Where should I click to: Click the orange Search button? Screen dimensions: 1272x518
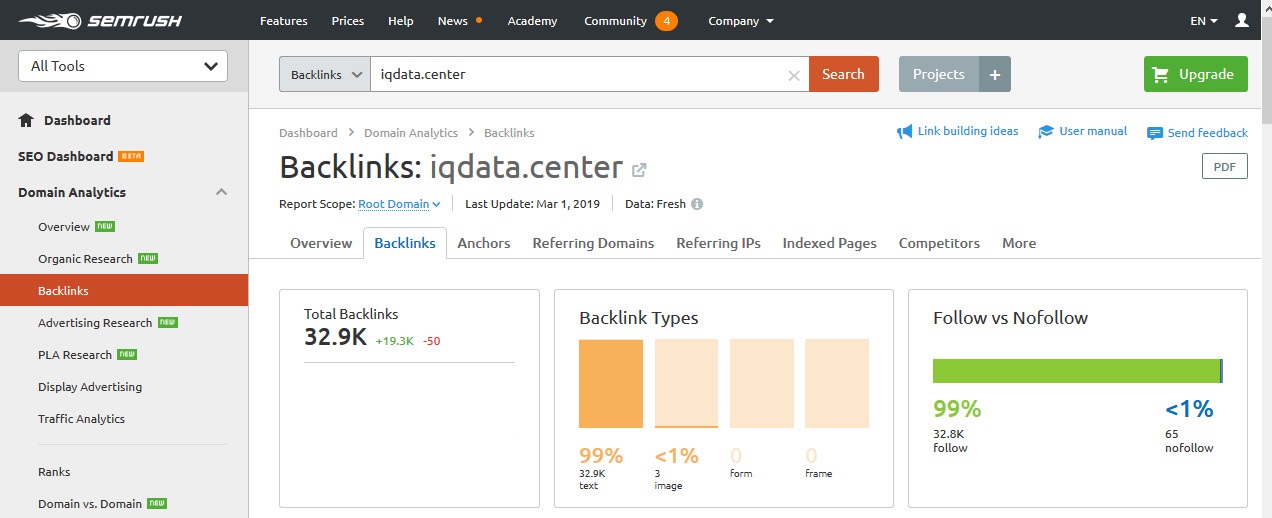coord(843,74)
